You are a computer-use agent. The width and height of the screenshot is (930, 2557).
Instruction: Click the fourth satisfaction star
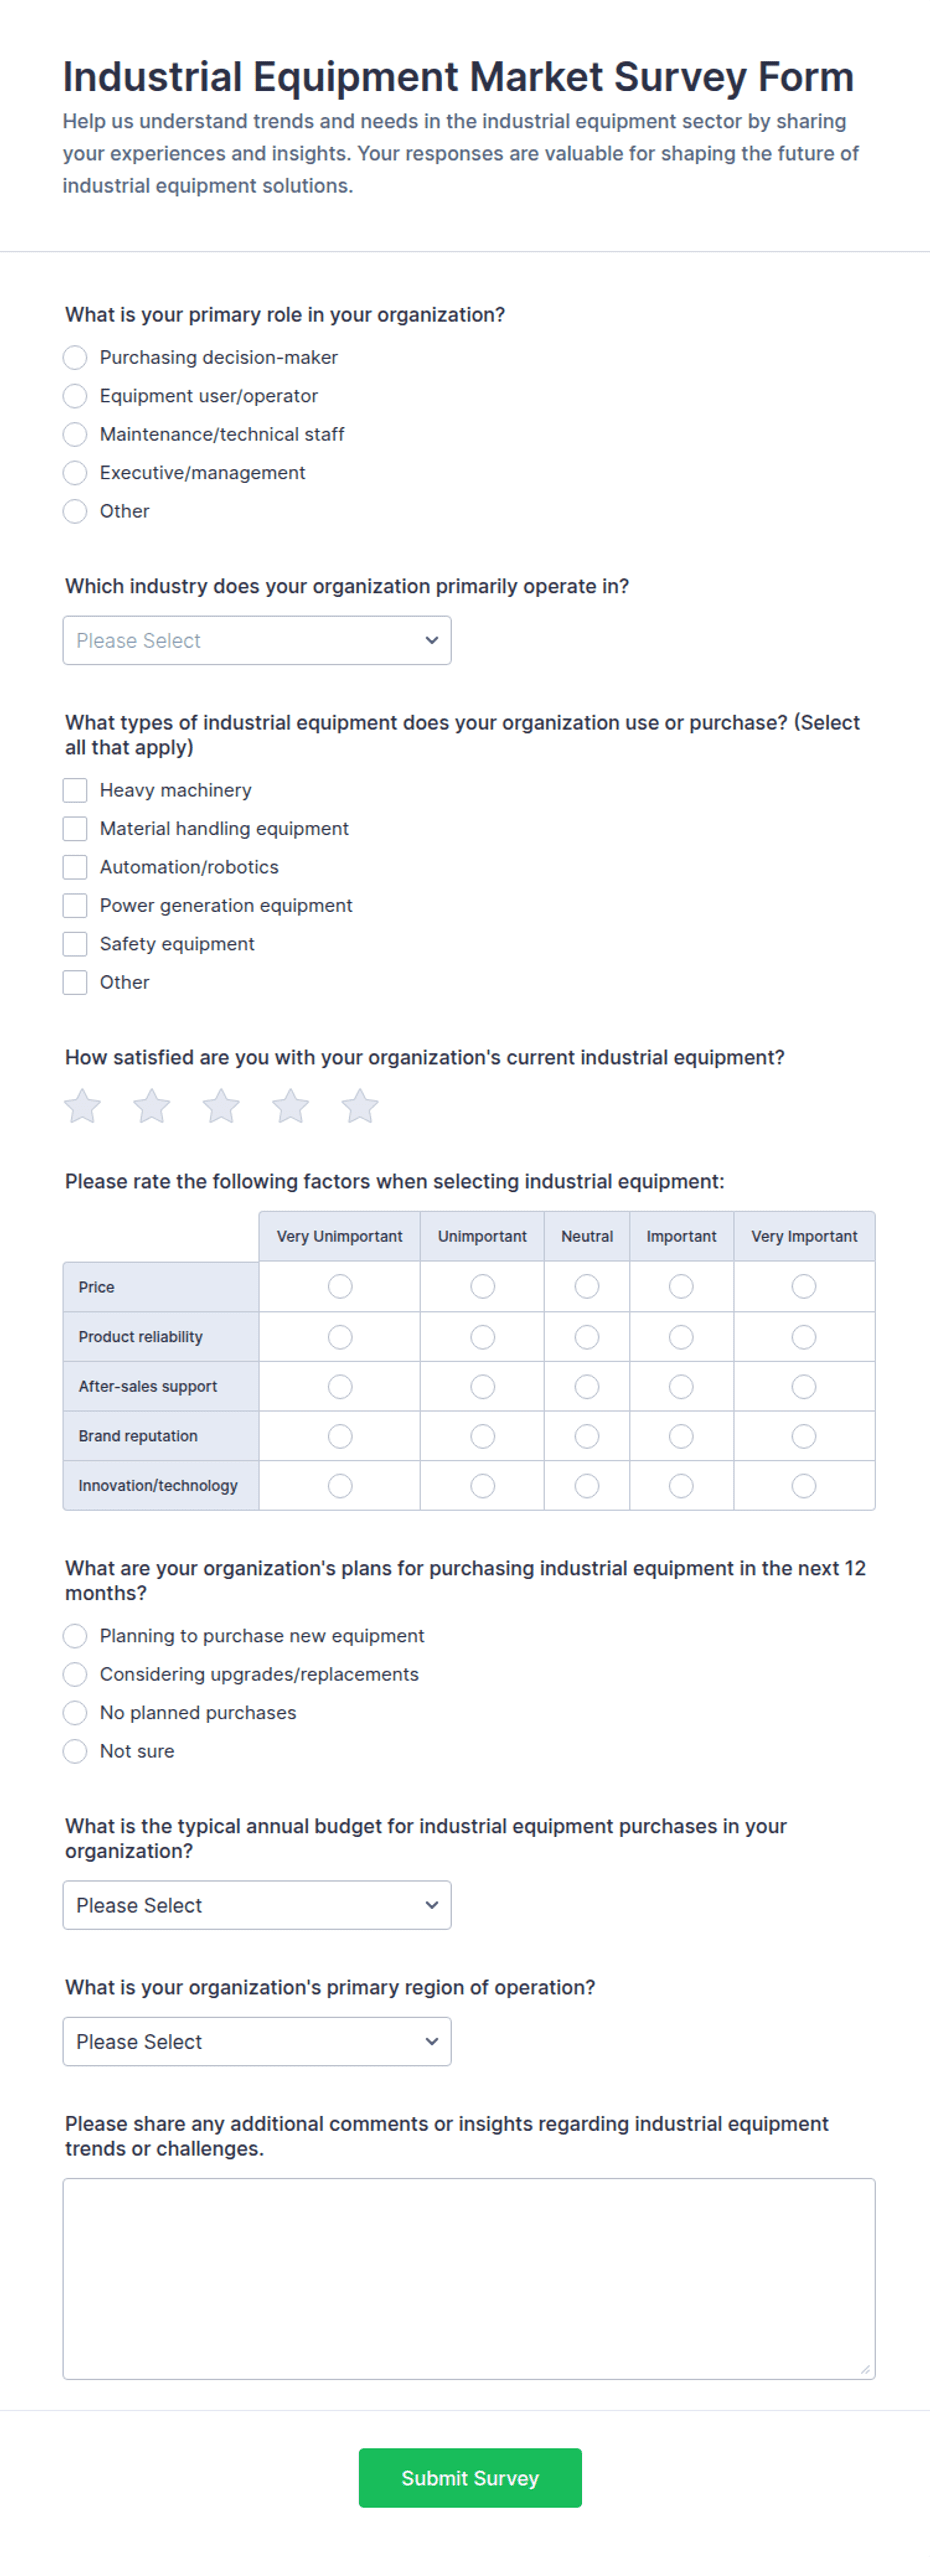click(x=290, y=1105)
